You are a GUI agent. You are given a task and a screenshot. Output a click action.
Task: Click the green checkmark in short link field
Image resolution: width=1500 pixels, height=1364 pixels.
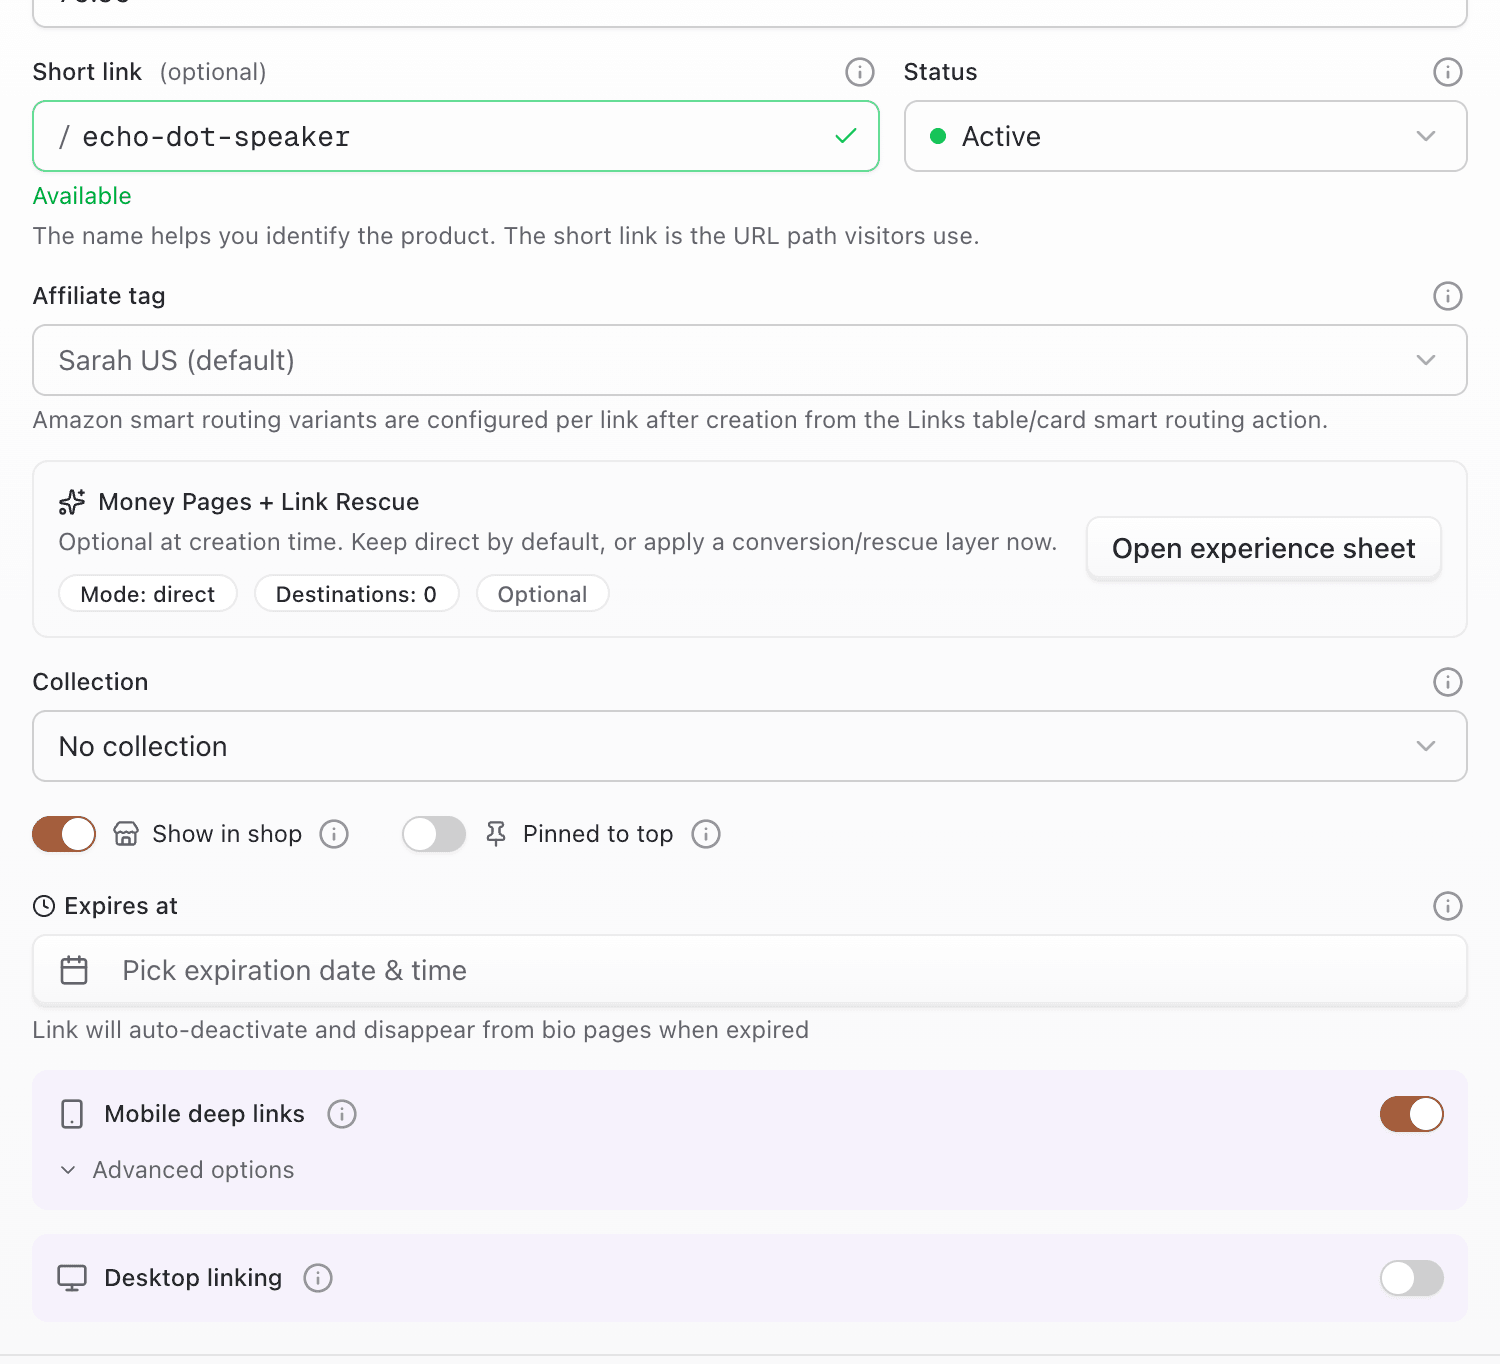(x=846, y=136)
